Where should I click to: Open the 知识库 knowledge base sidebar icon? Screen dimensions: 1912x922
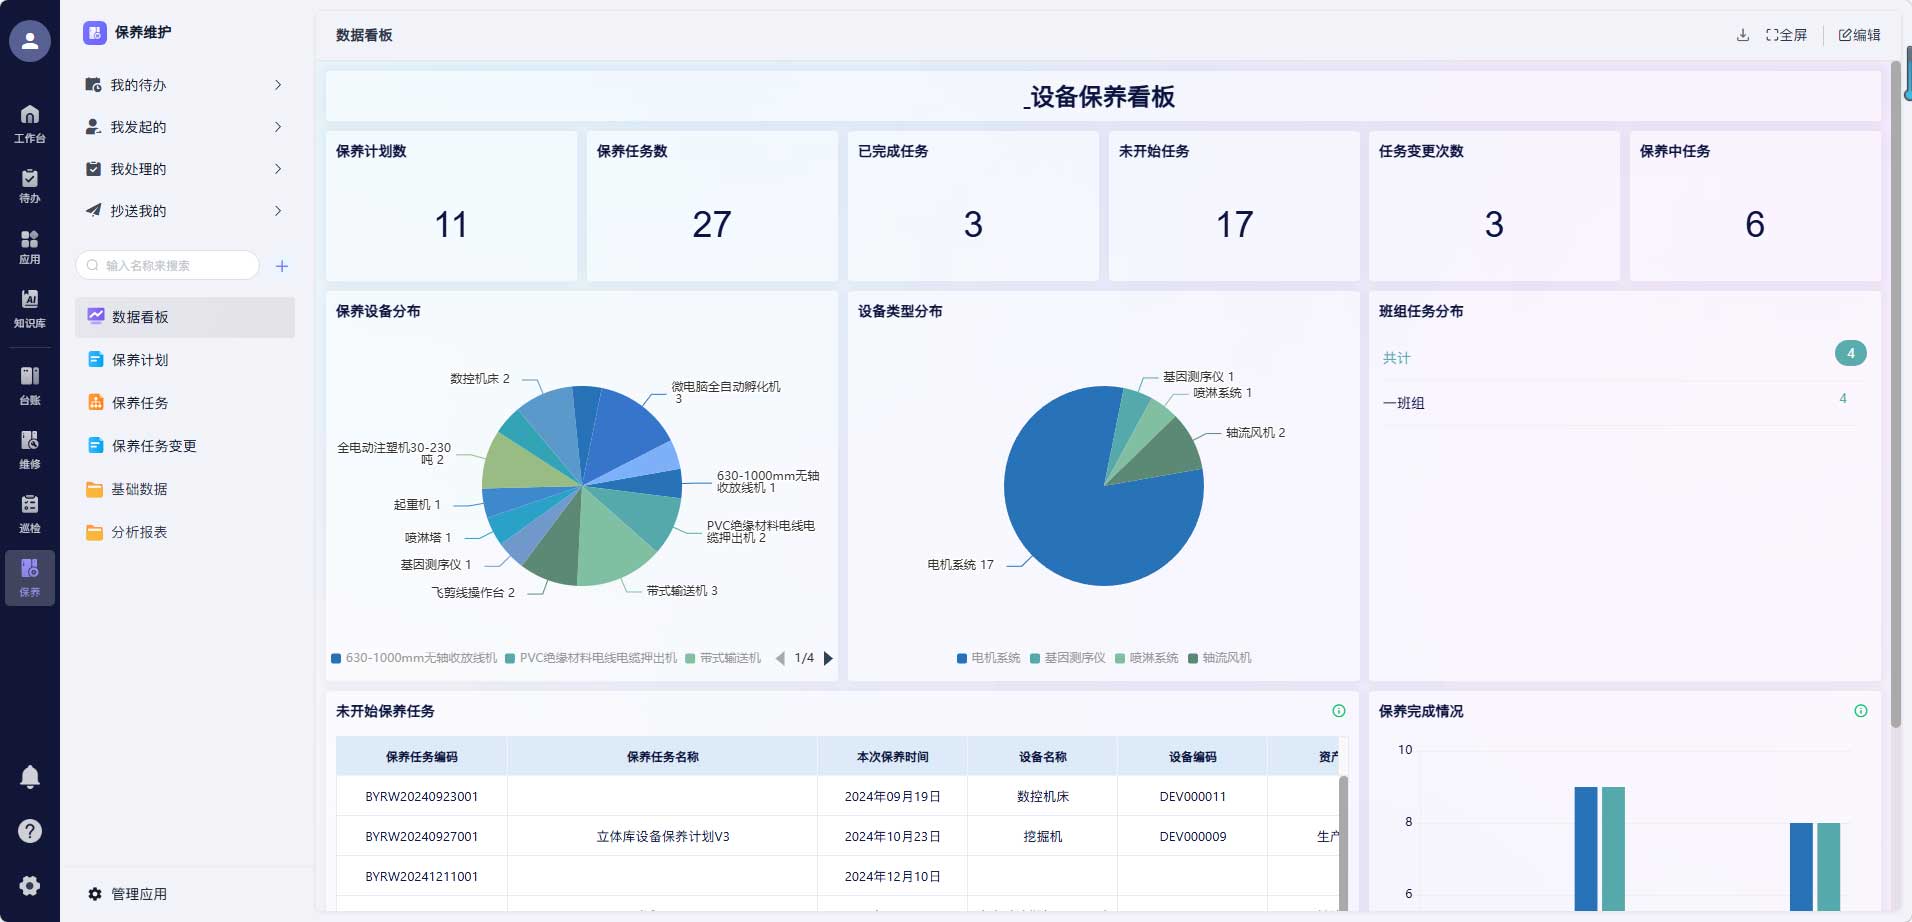pos(30,308)
